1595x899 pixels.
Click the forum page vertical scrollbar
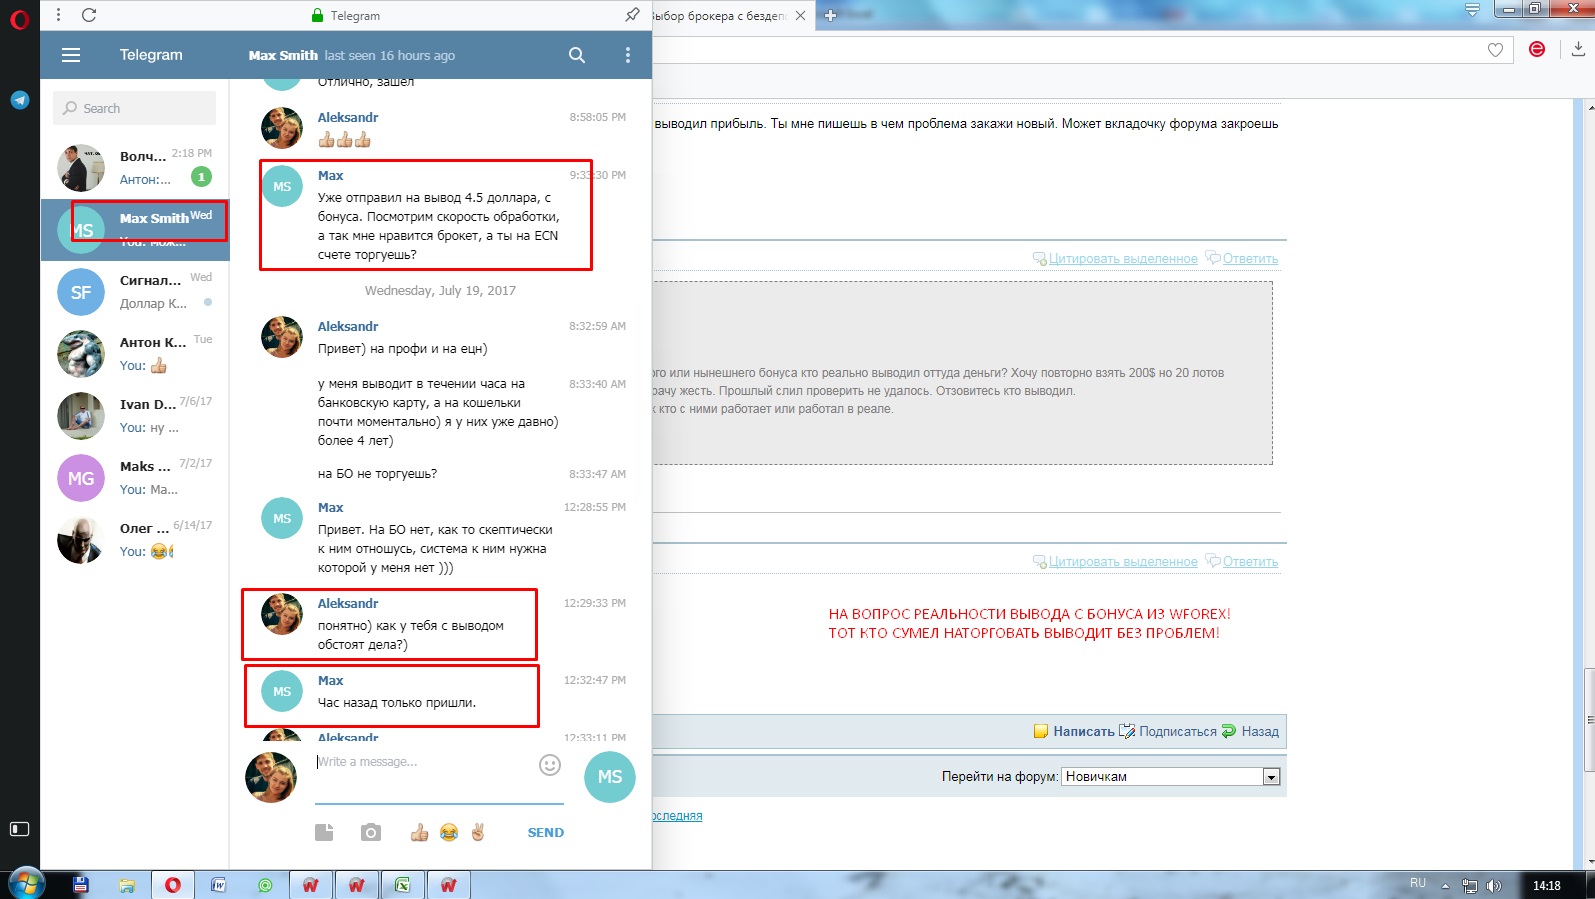coord(1590,720)
